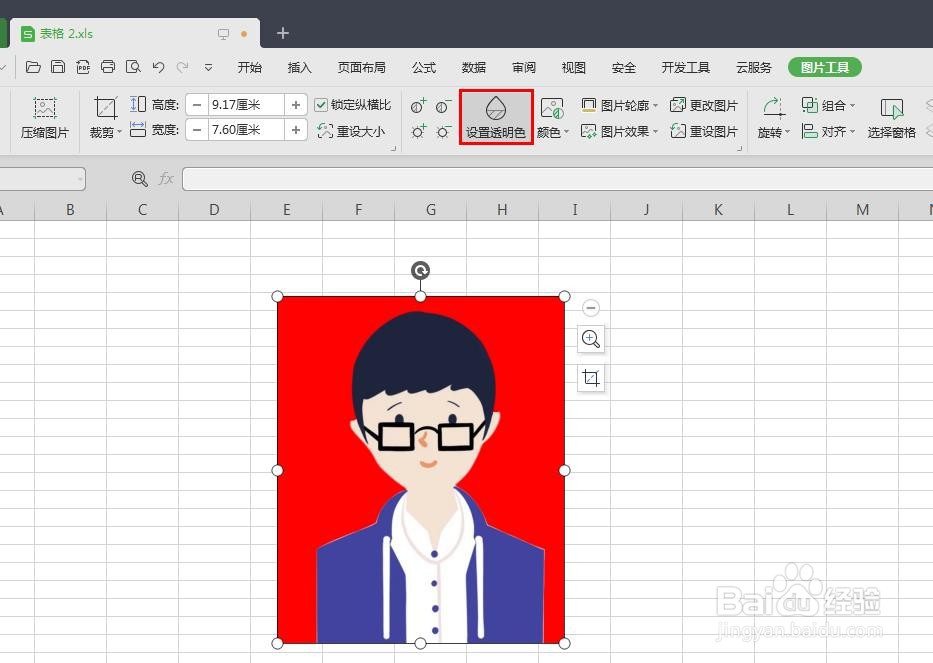Click 重设图片 reset picture button
Screen dimensions: 933x663
[704, 131]
